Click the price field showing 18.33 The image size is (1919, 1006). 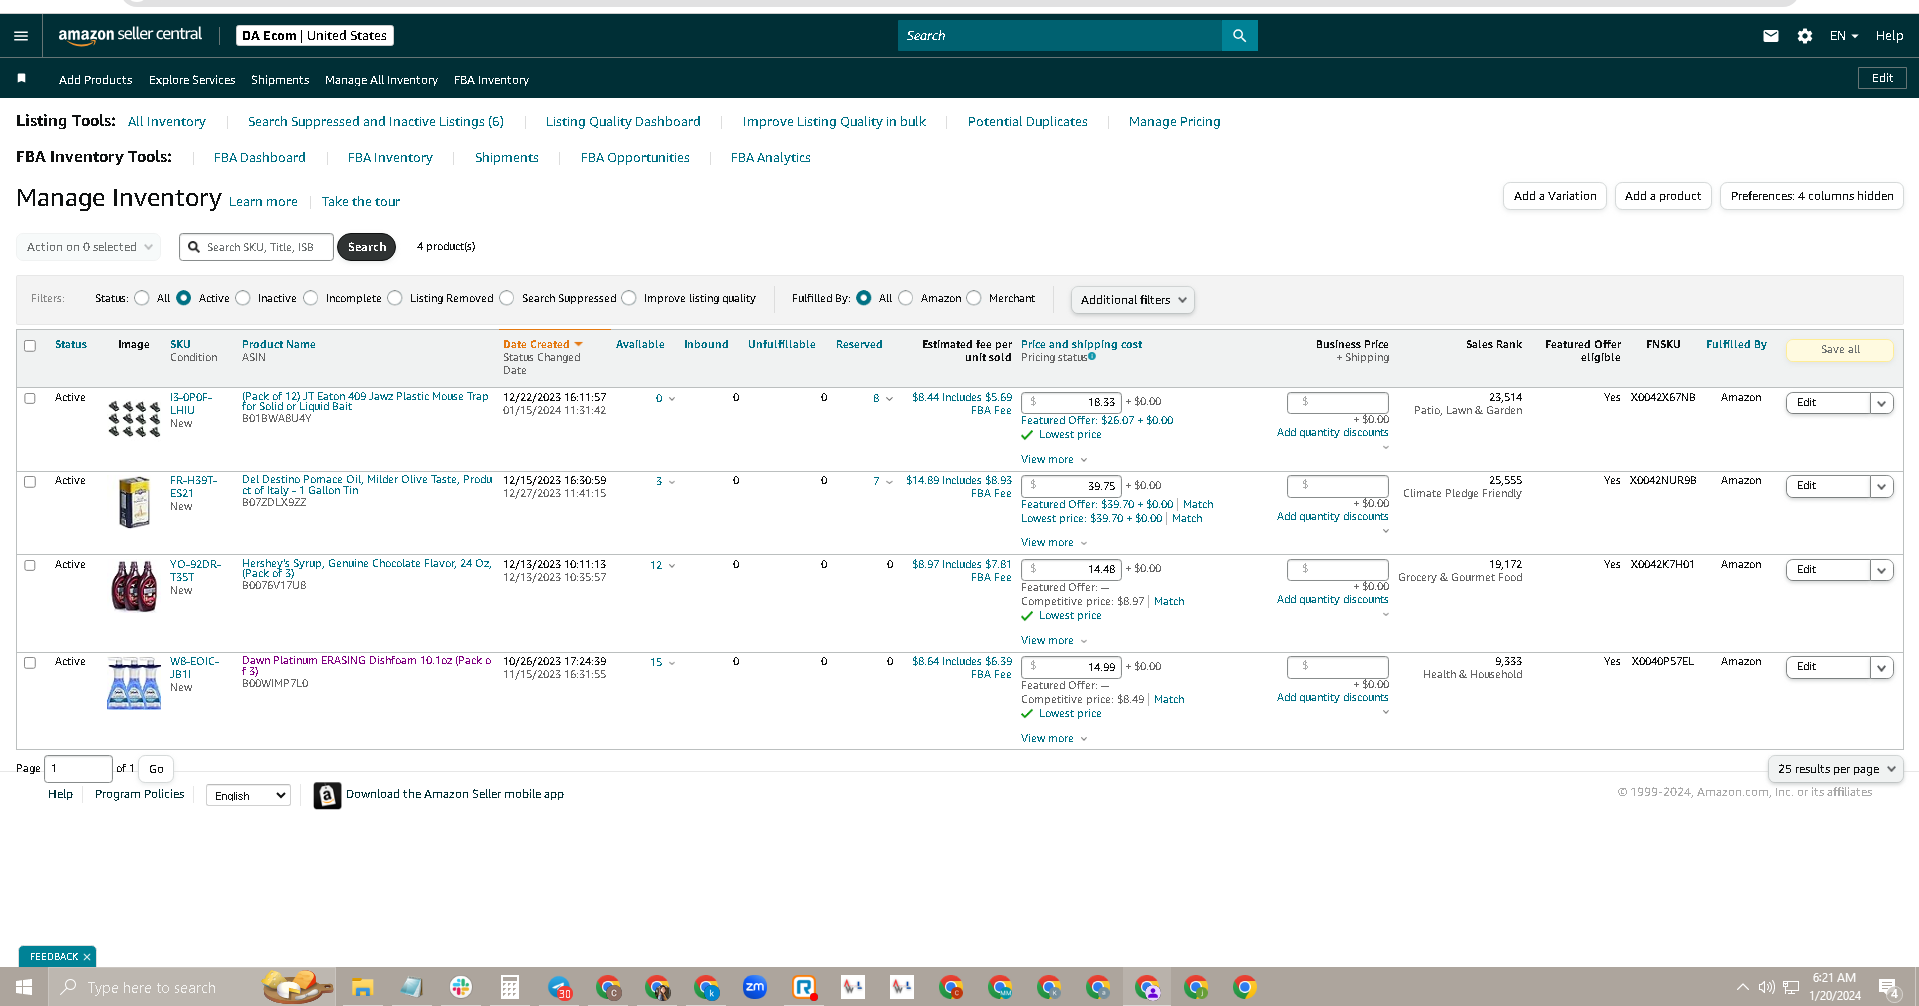[x=1071, y=402]
